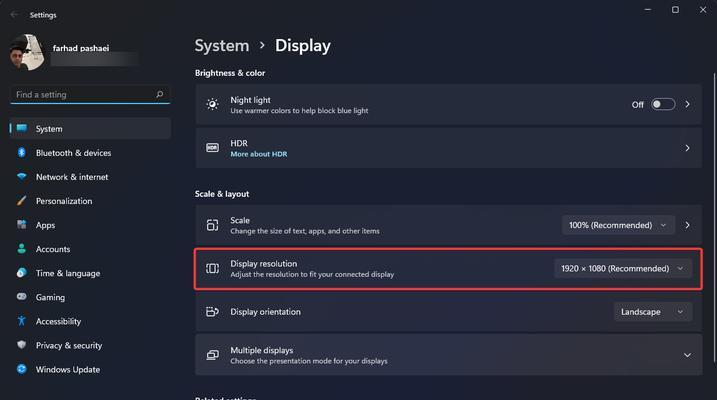Click the HDR badge icon
This screenshot has height=400, width=717.
click(212, 148)
